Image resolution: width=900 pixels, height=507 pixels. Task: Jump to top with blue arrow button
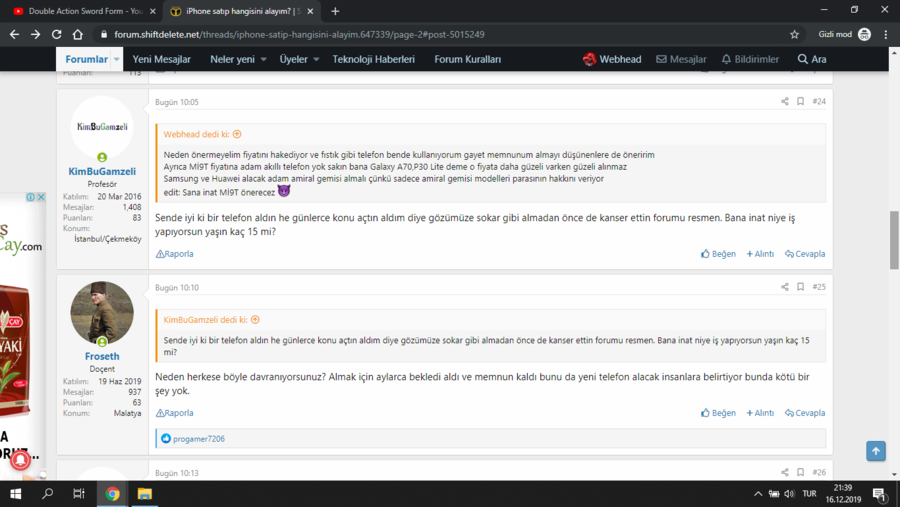[x=876, y=451]
